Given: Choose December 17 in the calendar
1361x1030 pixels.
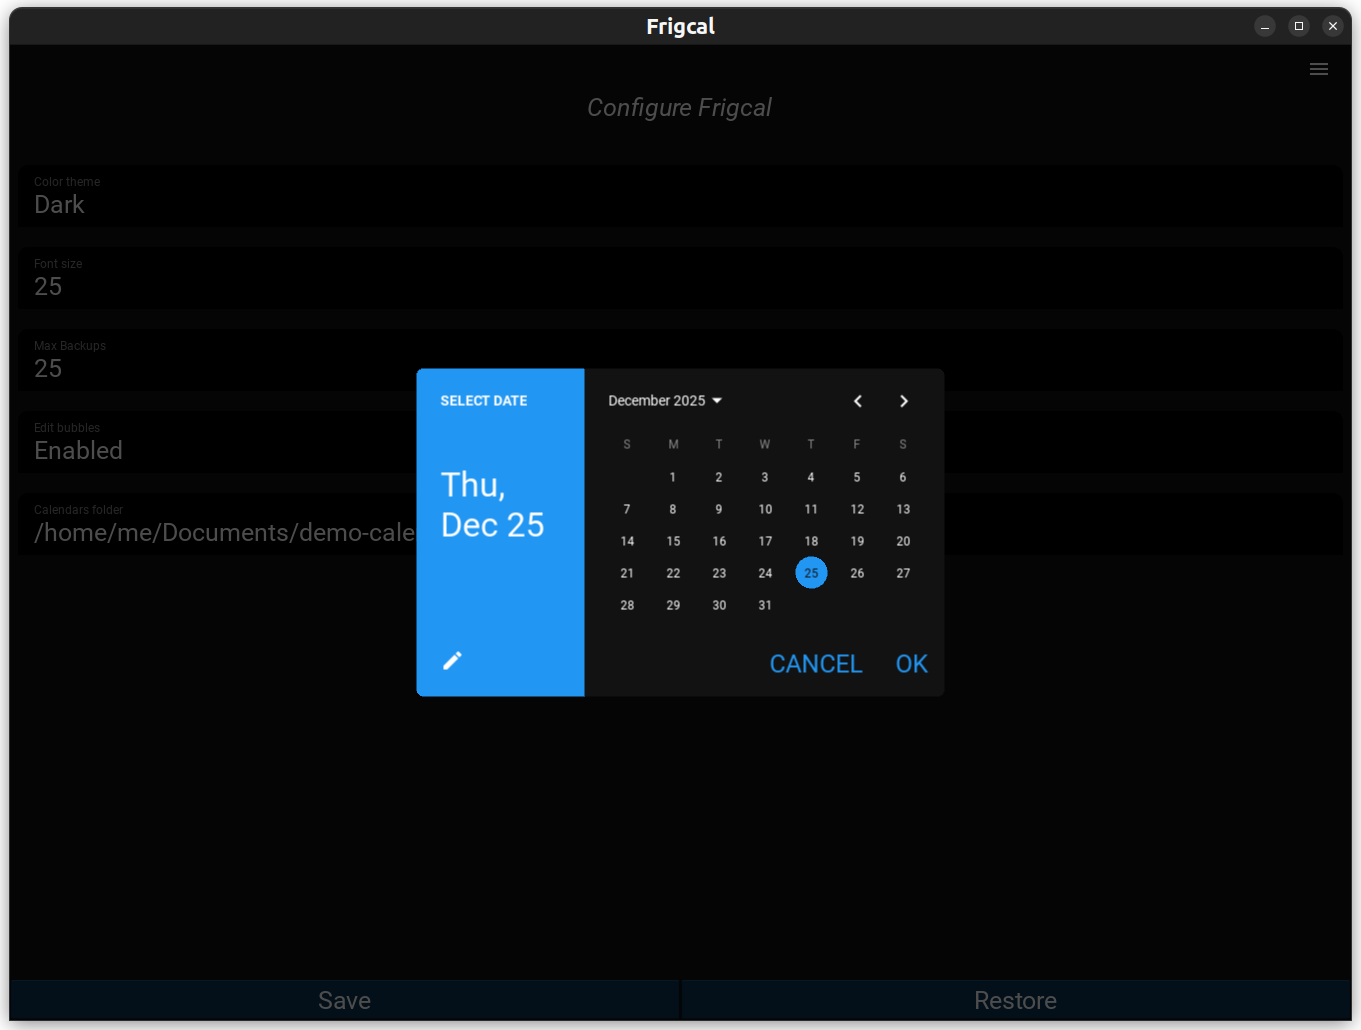Looking at the screenshot, I should click(765, 542).
